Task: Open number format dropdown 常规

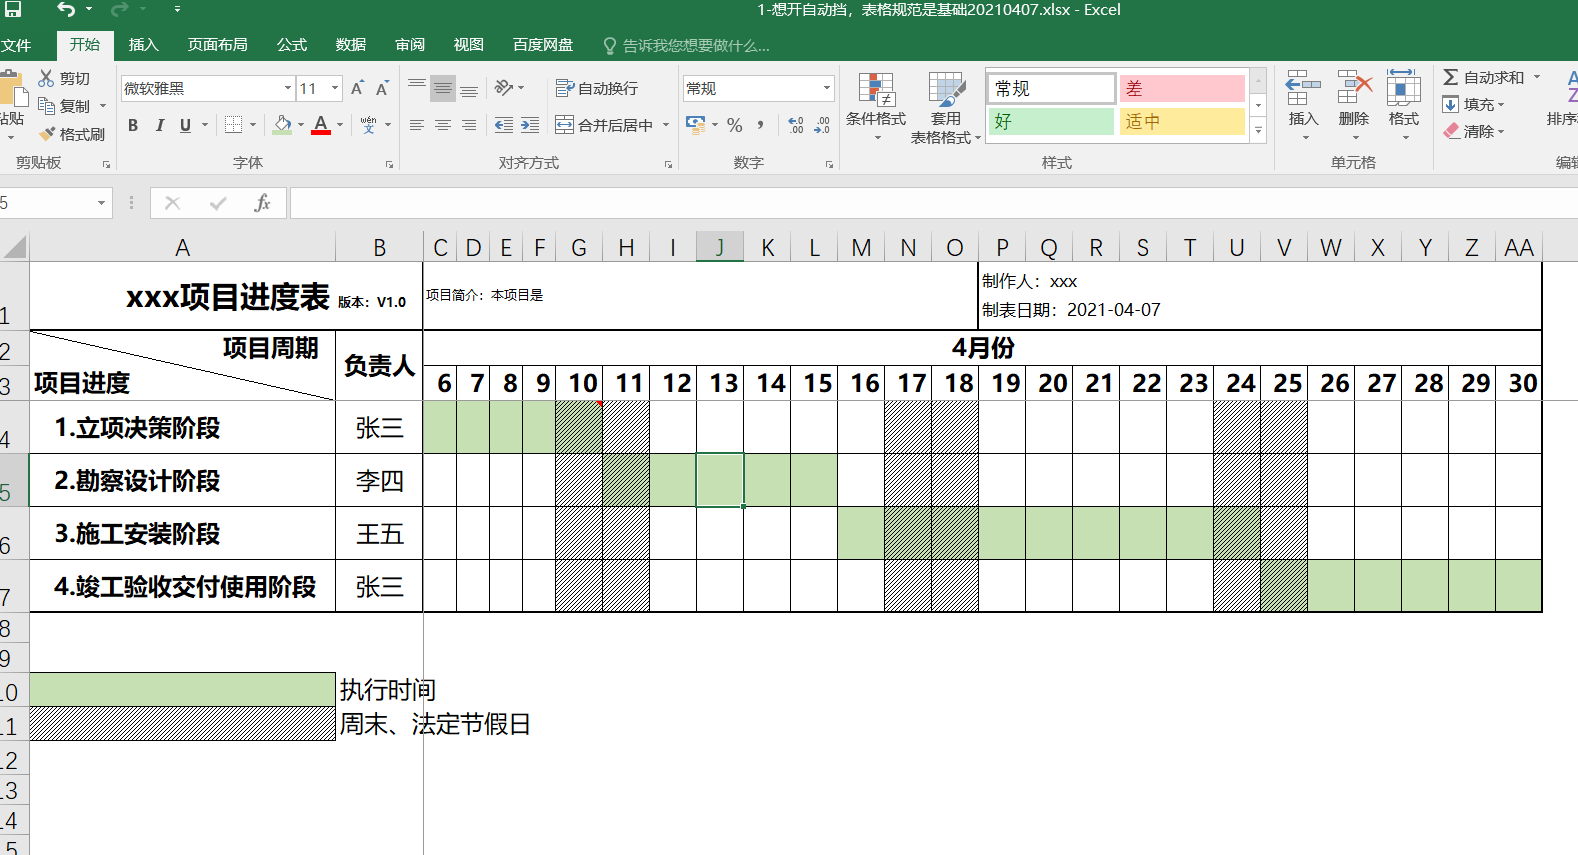Action: [827, 88]
